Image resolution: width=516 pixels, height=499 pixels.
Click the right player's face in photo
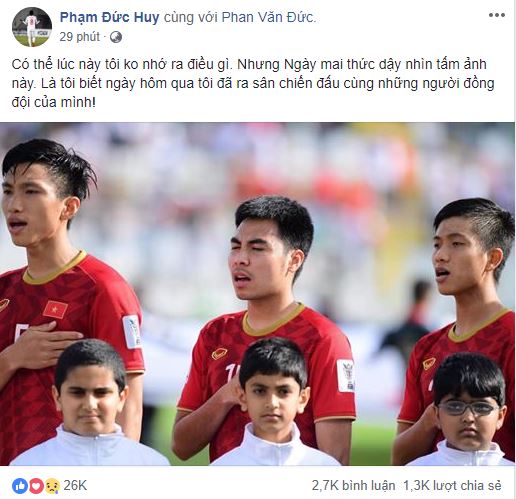(460, 257)
